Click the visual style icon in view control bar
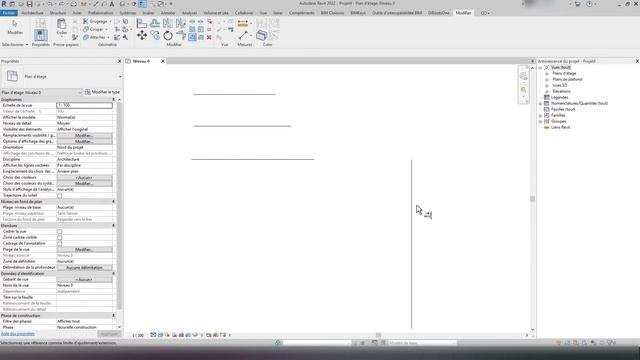 [x=160, y=335]
